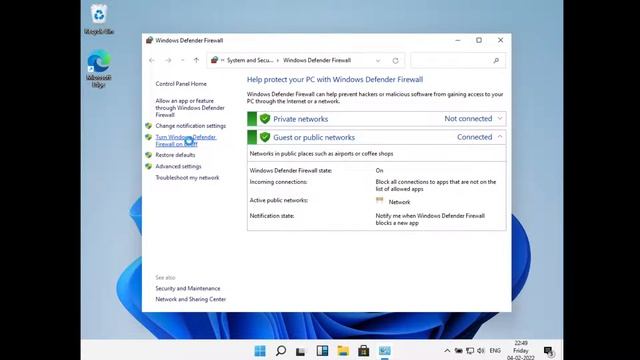
Task: Open Security and Maintenance
Action: point(188,289)
